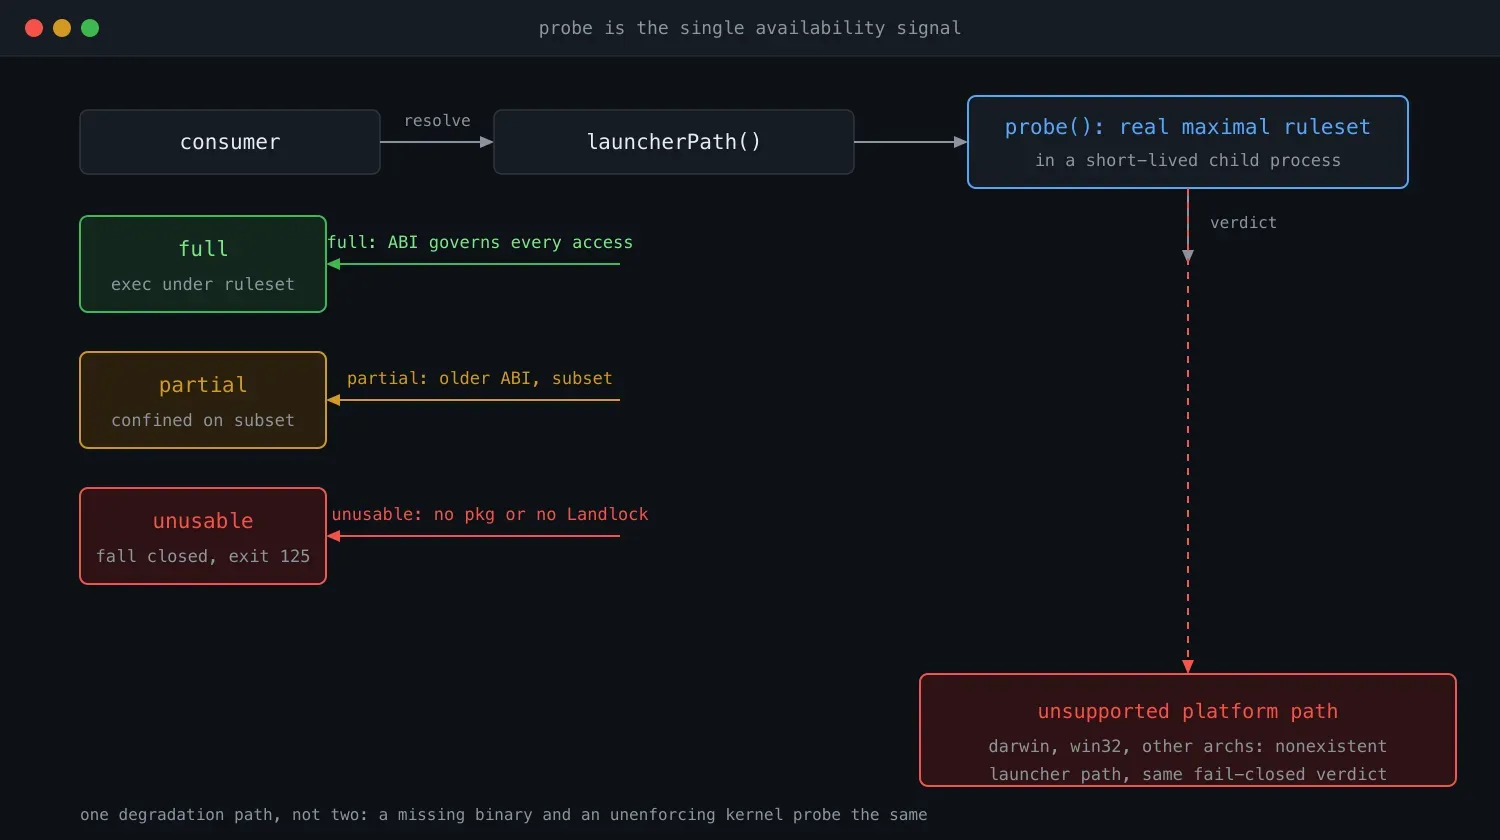Viewport: 1500px width, 840px height.
Task: Click the 'verdict' arrow label
Action: click(x=1243, y=222)
